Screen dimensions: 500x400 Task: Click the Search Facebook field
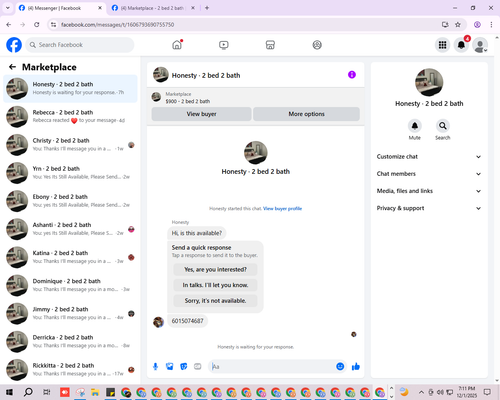click(x=80, y=45)
